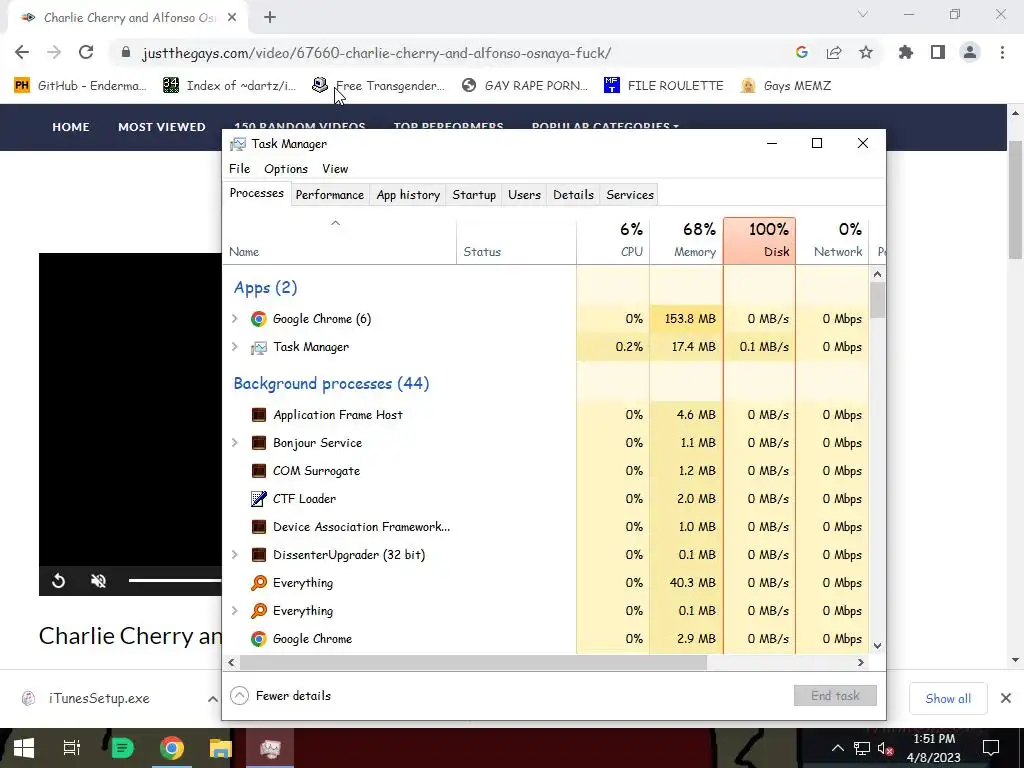The width and height of the screenshot is (1024, 768).
Task: Collapse Task Manager with Fewer details
Action: pos(281,696)
